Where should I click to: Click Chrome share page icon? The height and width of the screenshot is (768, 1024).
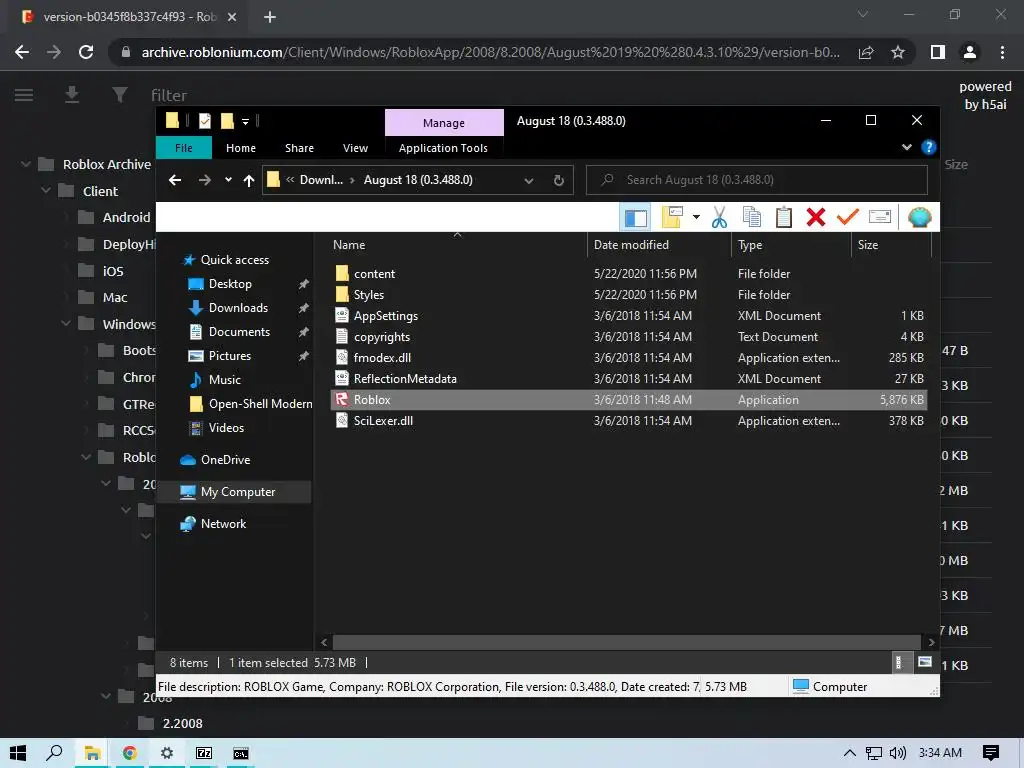click(866, 52)
